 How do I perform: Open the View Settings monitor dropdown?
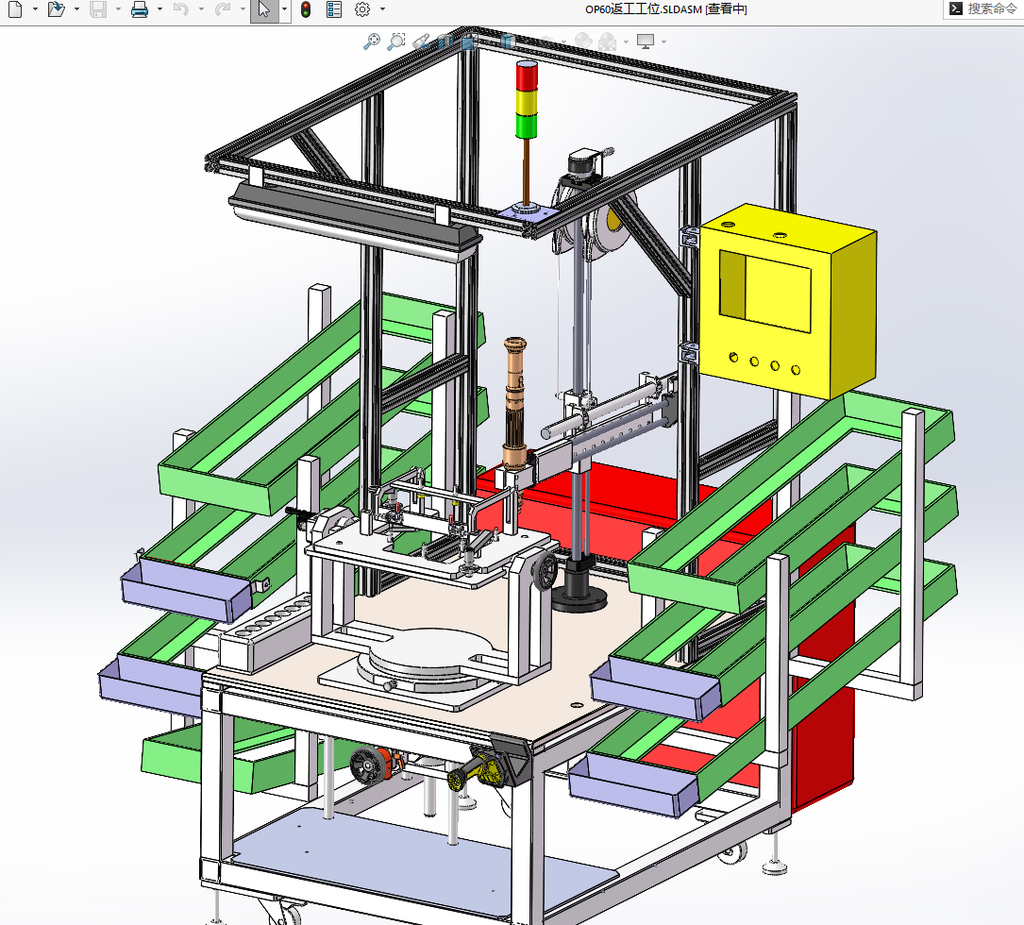(664, 42)
